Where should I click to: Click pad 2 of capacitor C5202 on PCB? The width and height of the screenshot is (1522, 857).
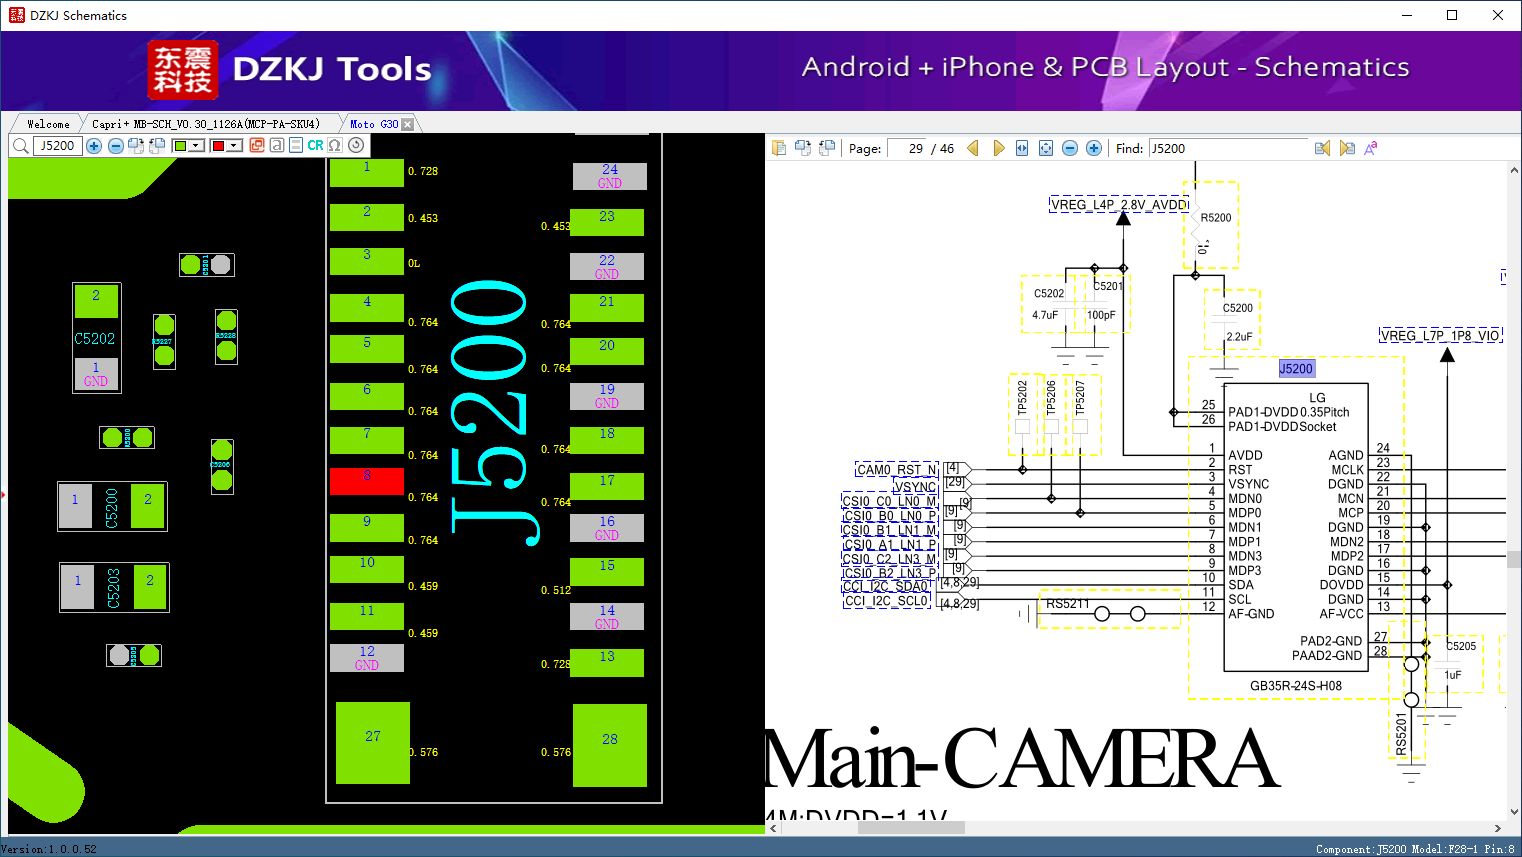[x=96, y=301]
